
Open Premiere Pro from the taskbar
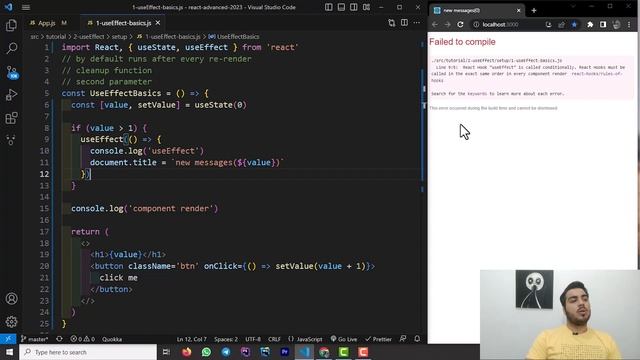click(284, 352)
